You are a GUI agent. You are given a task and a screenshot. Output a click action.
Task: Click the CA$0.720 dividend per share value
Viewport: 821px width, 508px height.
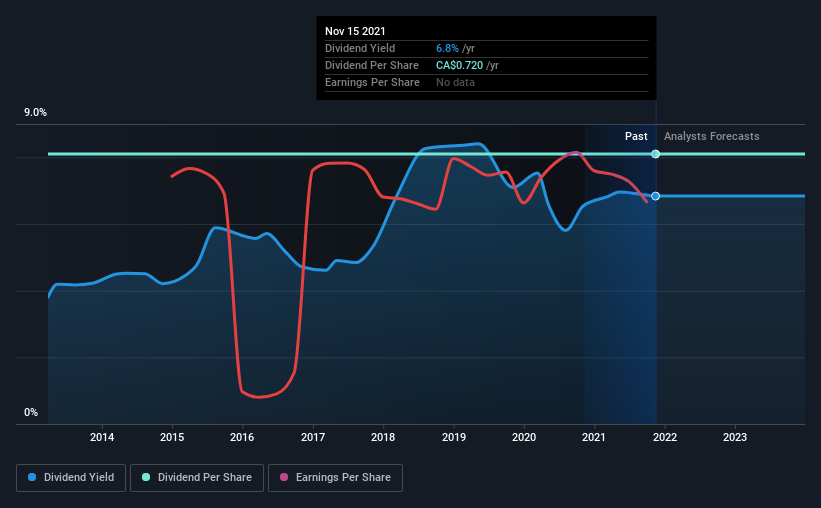(x=459, y=65)
